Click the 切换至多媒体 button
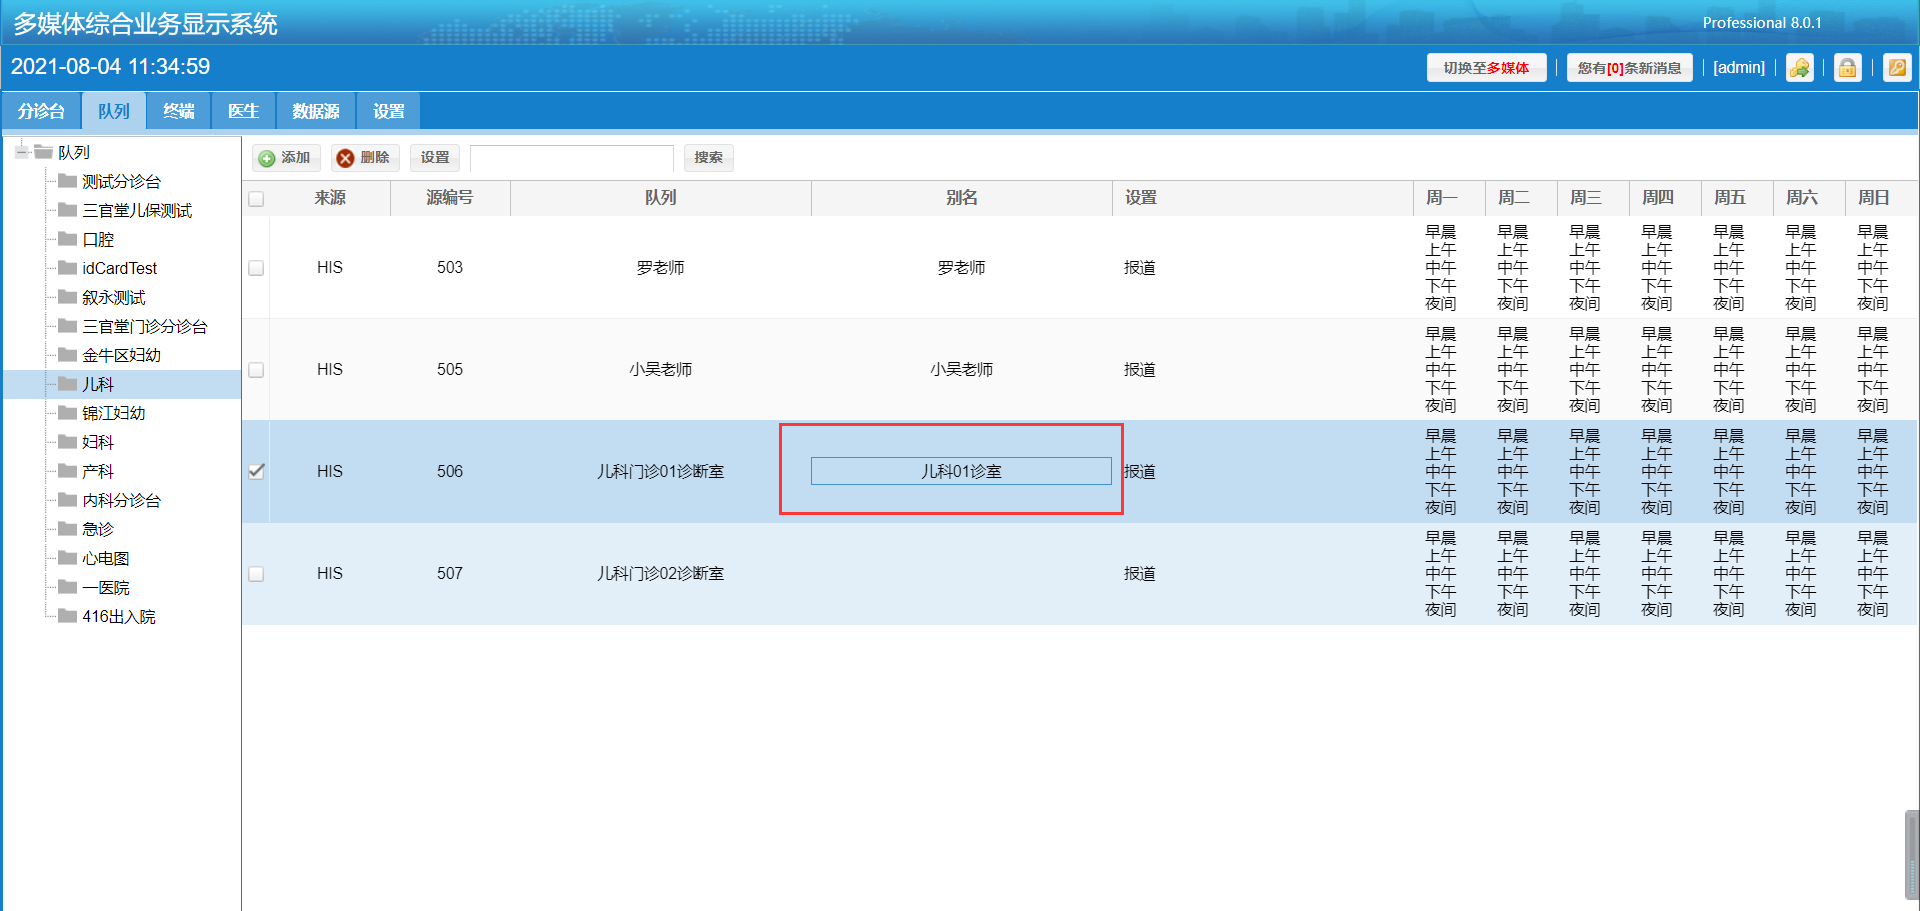 click(x=1486, y=68)
